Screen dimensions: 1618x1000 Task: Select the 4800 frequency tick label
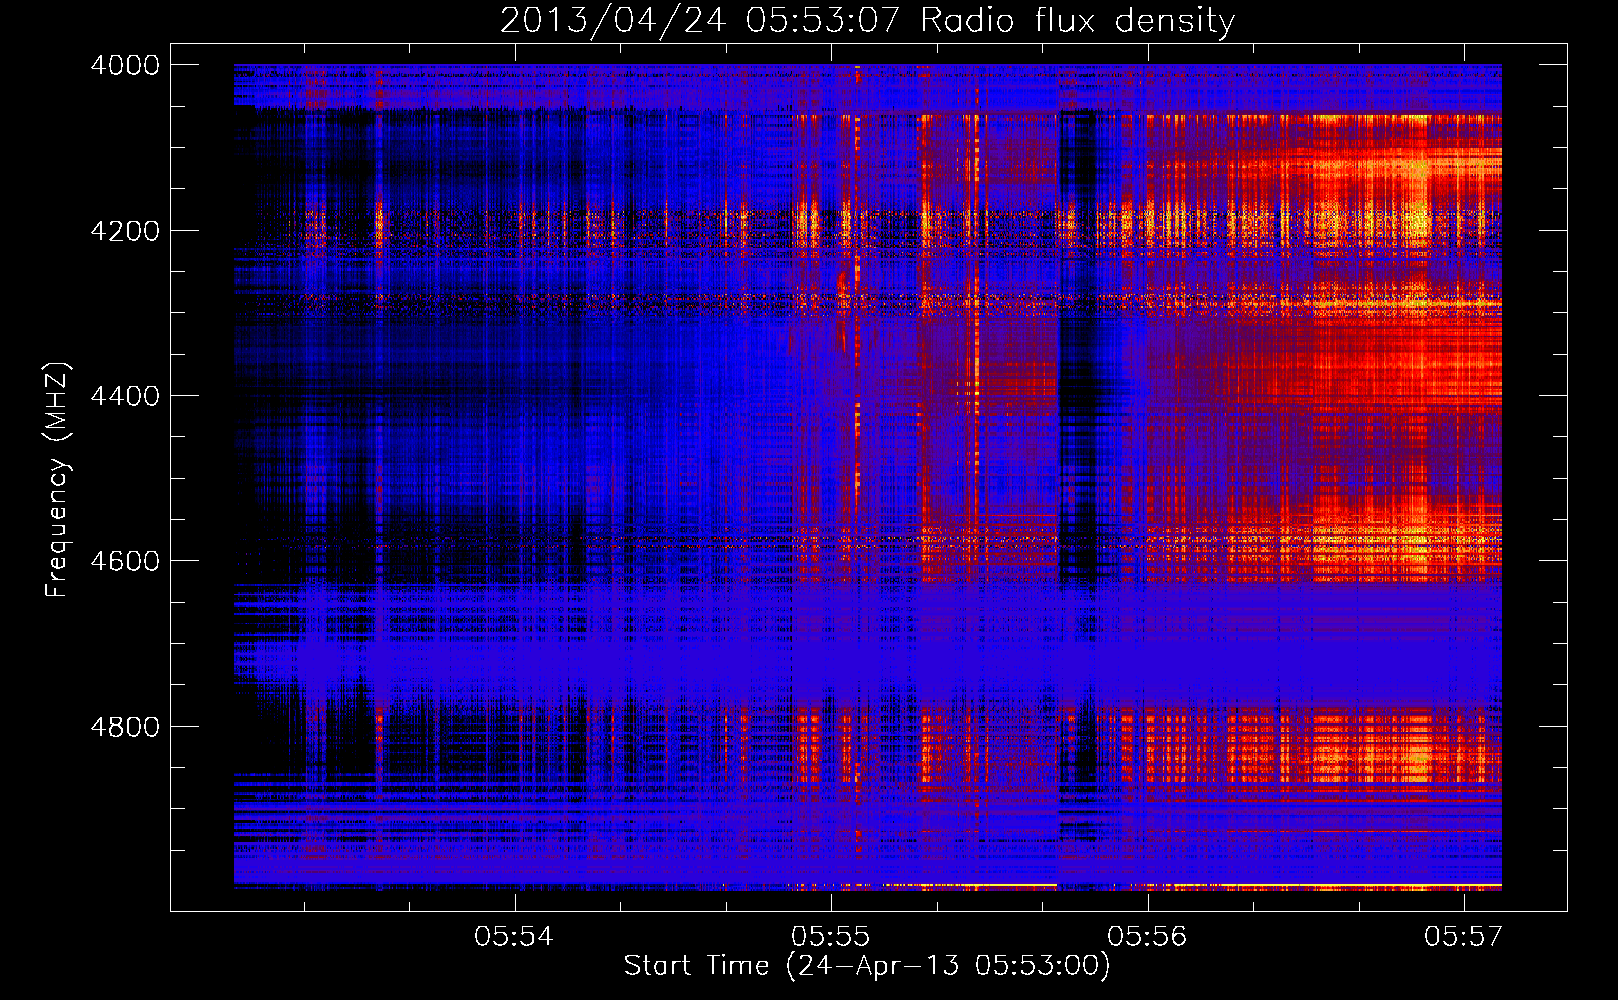[125, 727]
